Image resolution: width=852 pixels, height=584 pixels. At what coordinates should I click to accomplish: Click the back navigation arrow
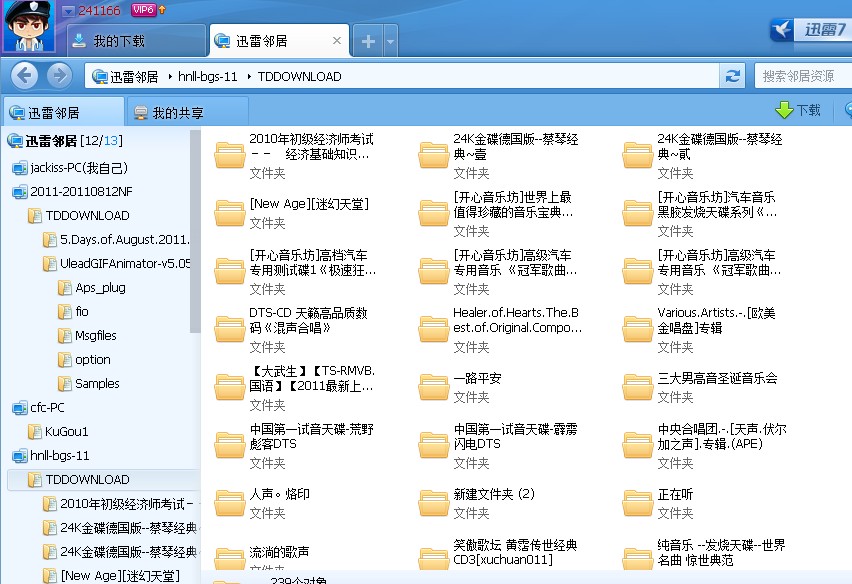[x=22, y=74]
